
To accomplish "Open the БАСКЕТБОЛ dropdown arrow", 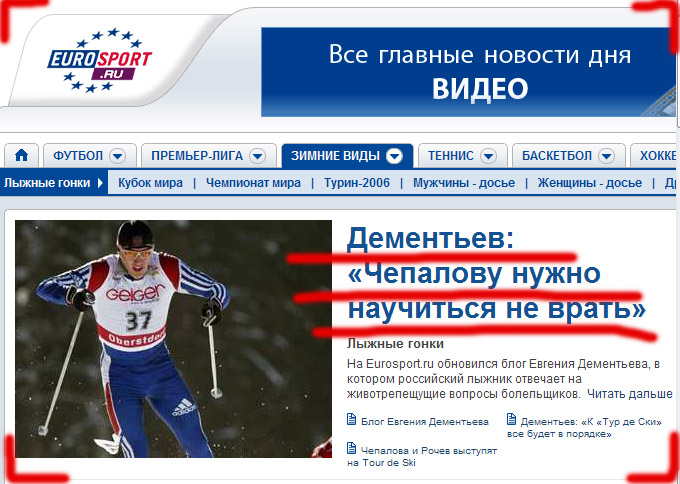I will pyautogui.click(x=606, y=156).
